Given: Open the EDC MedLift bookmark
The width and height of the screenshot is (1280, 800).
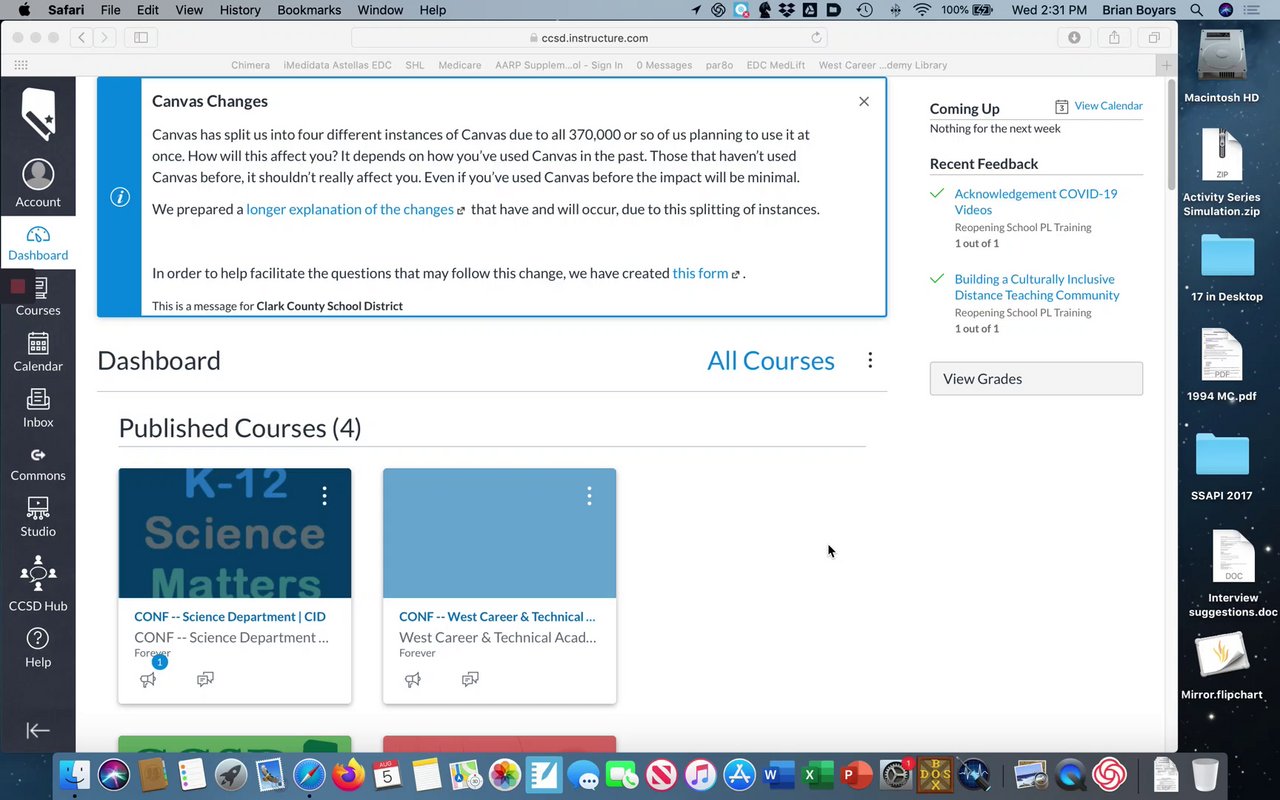Looking at the screenshot, I should tap(775, 65).
